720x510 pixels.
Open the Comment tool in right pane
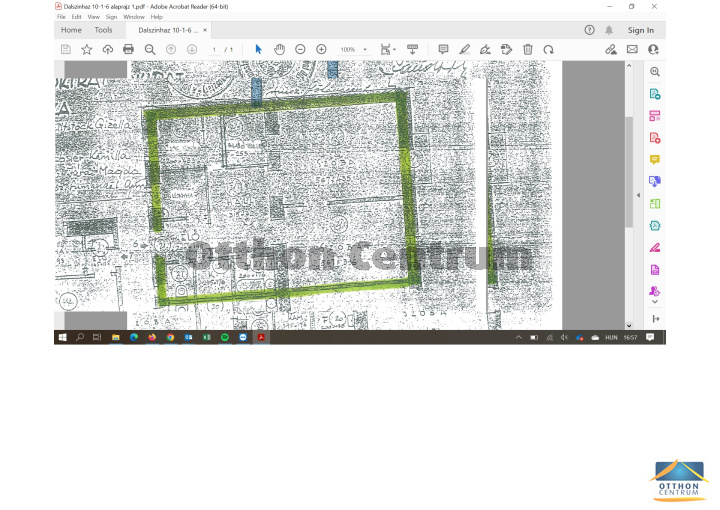[655, 160]
